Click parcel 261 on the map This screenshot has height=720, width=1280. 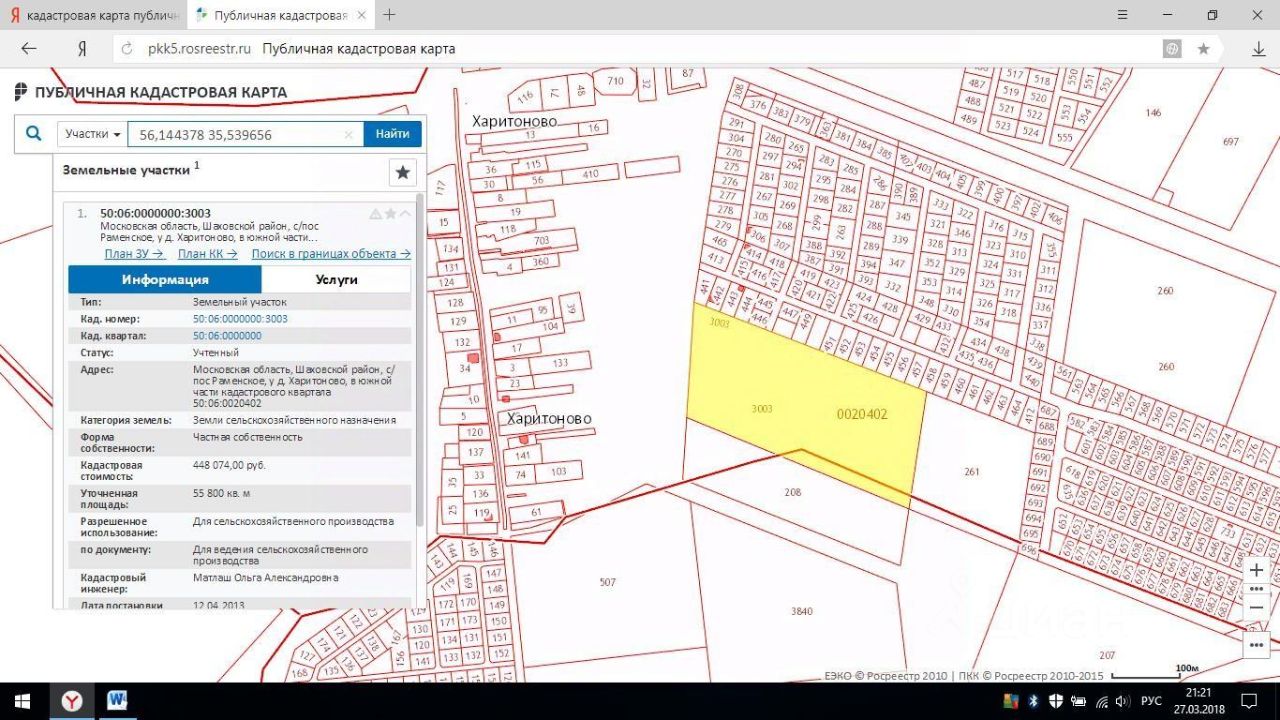coord(972,471)
